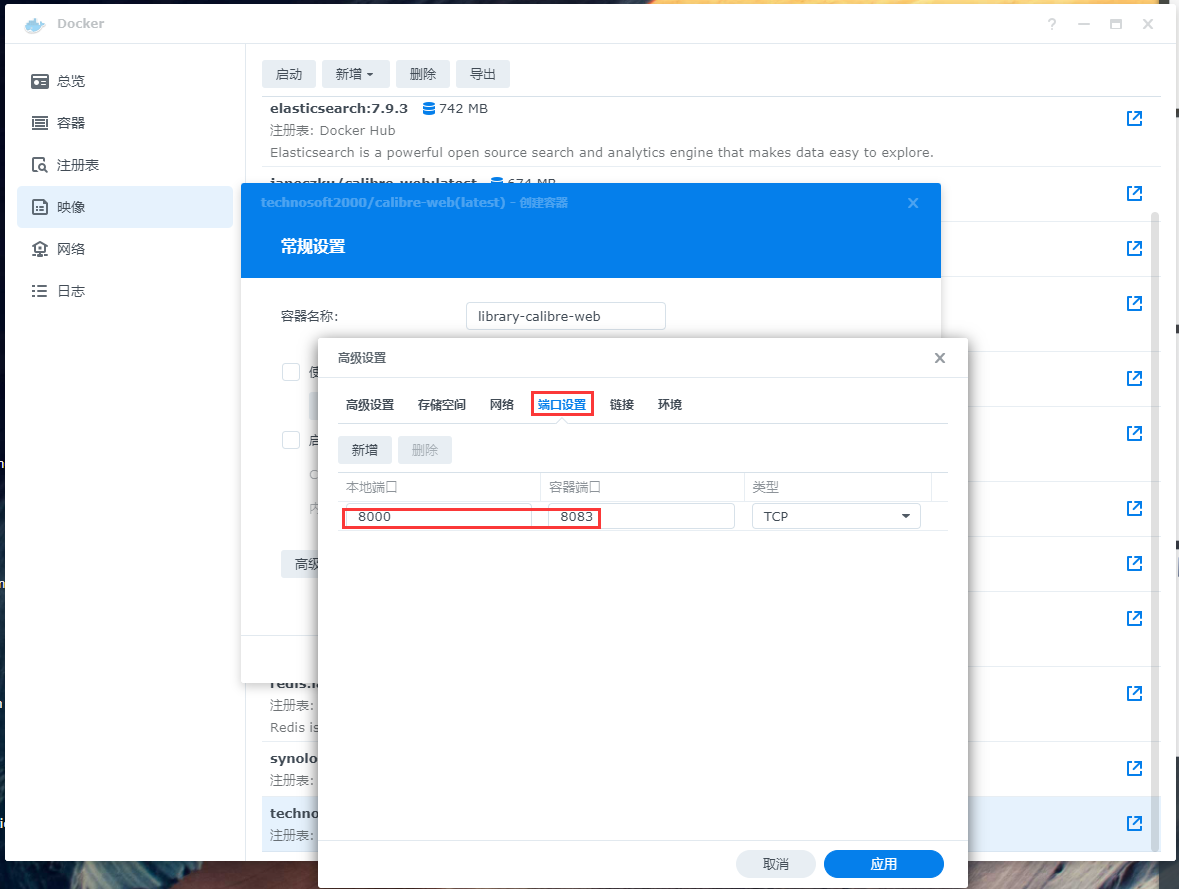The image size is (1179, 889).
Task: Toggle the second checkbox in general settings
Action: 291,440
